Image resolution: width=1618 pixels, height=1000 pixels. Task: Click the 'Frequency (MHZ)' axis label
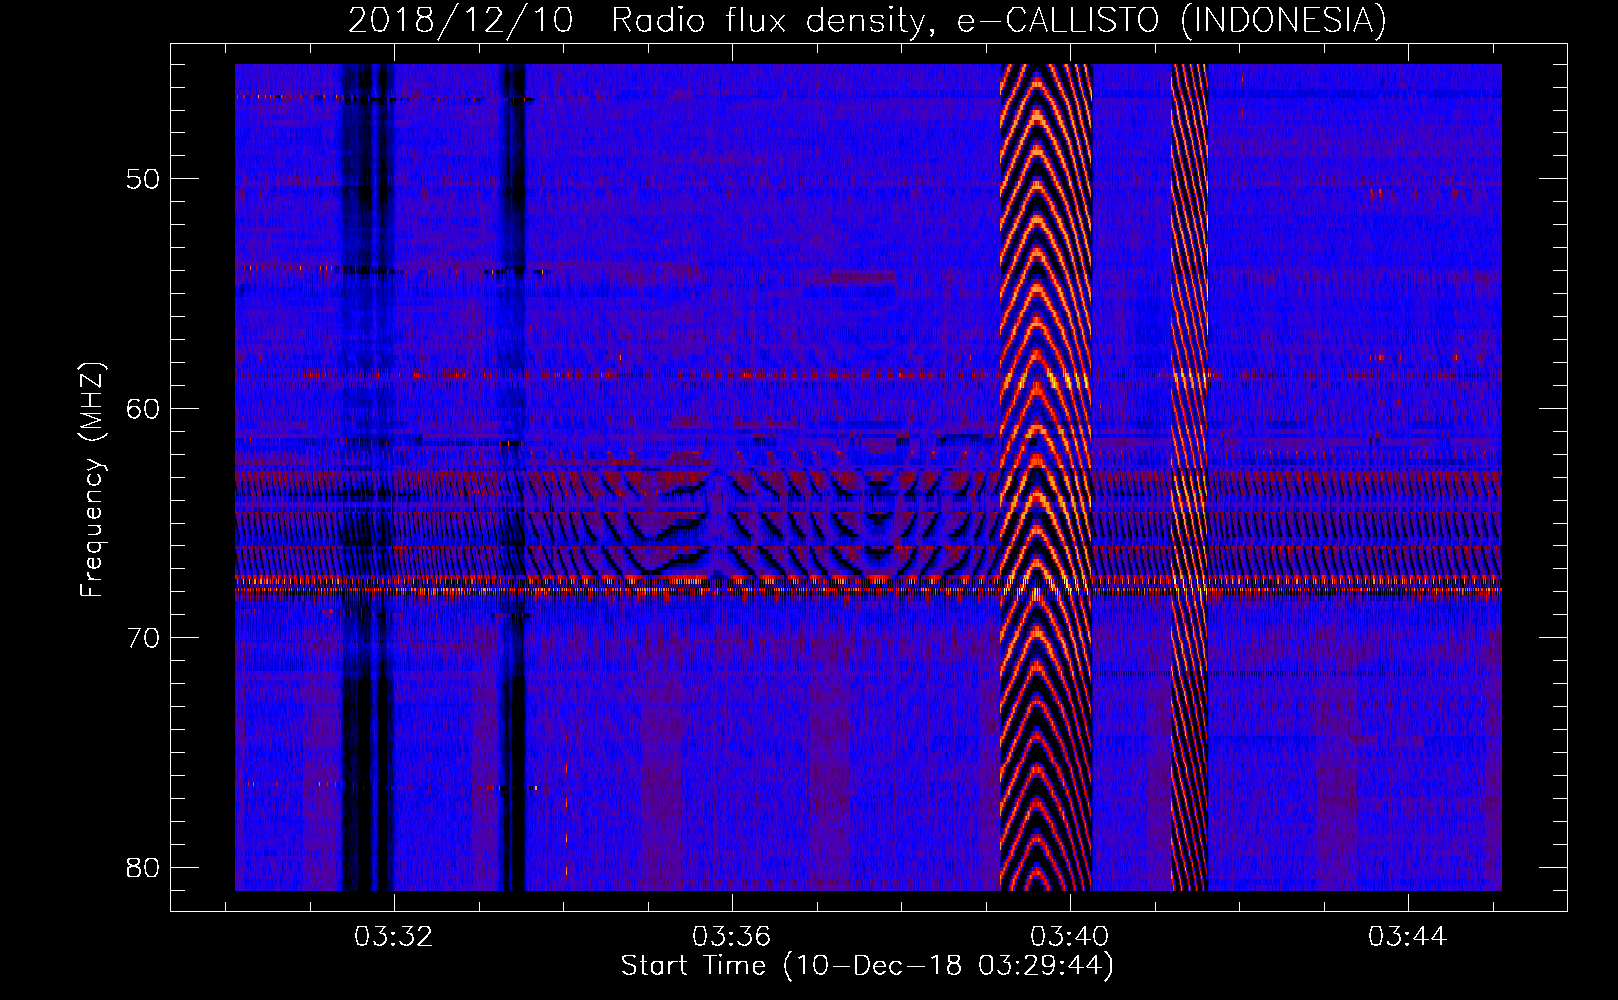(92, 480)
